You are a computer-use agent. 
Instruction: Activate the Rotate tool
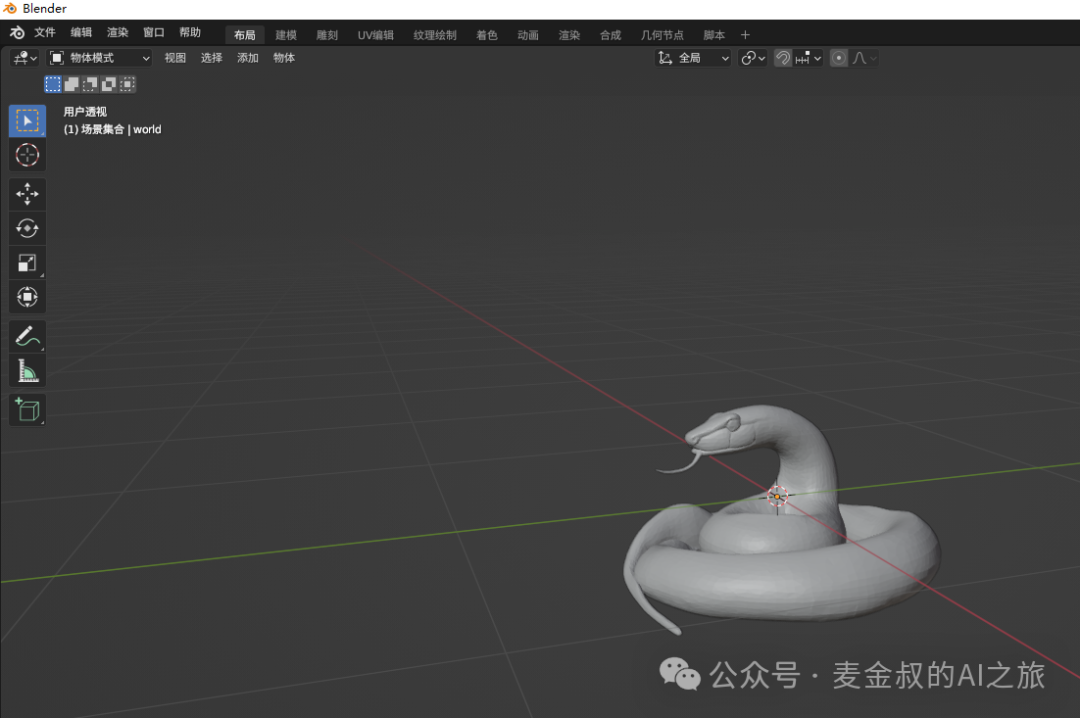27,229
